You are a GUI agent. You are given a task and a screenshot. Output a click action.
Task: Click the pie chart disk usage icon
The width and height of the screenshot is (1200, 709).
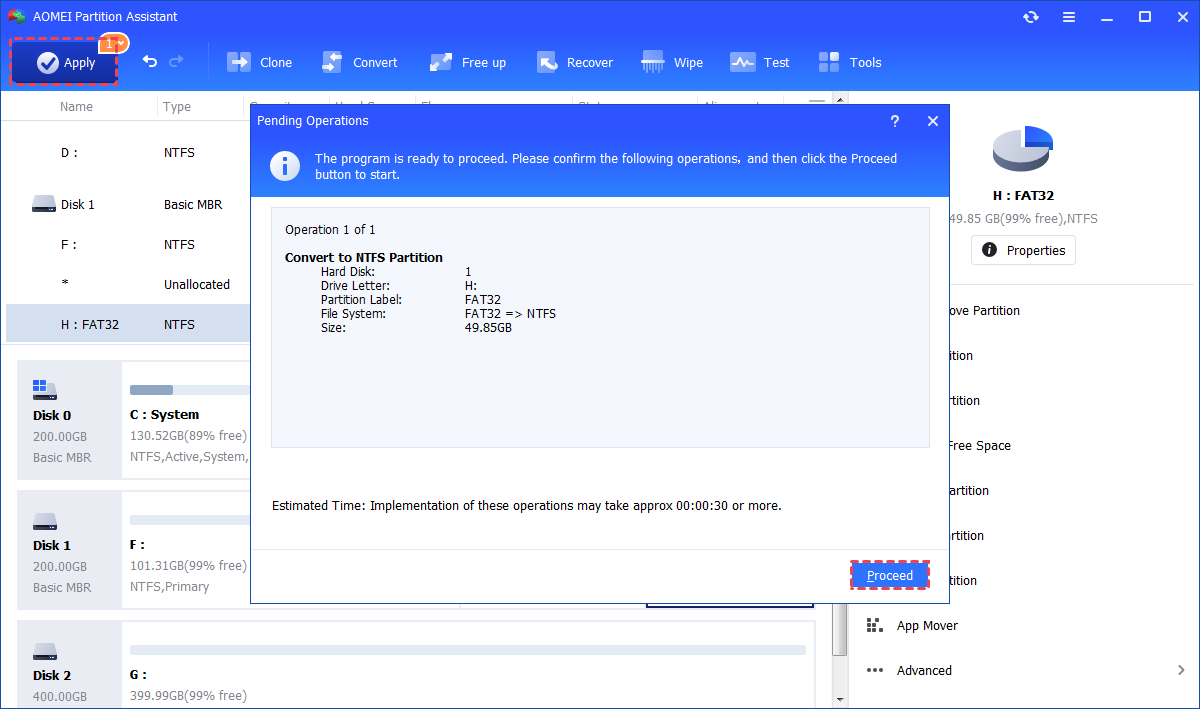pyautogui.click(x=1023, y=148)
